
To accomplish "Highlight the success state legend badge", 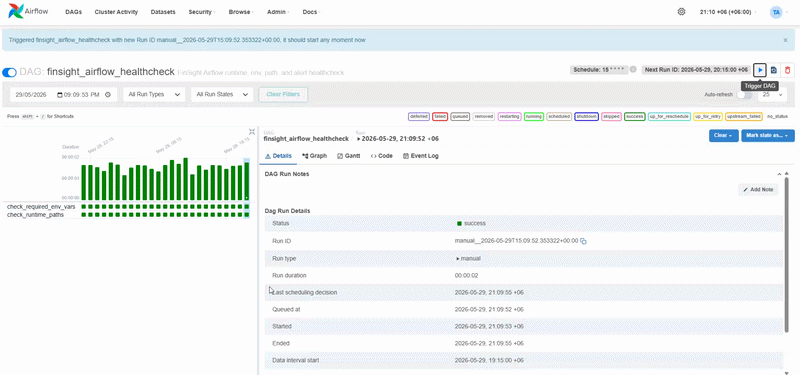I will tap(635, 117).
